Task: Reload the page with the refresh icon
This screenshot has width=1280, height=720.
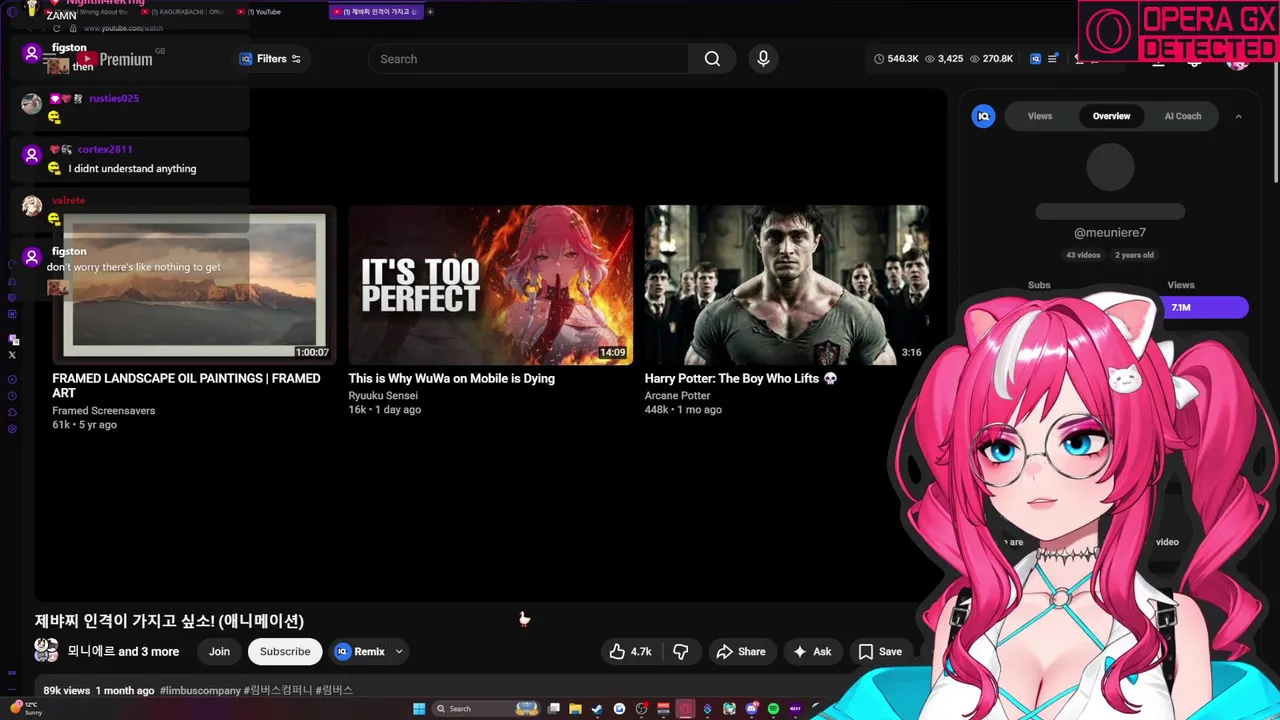Action: pyautogui.click(x=57, y=28)
